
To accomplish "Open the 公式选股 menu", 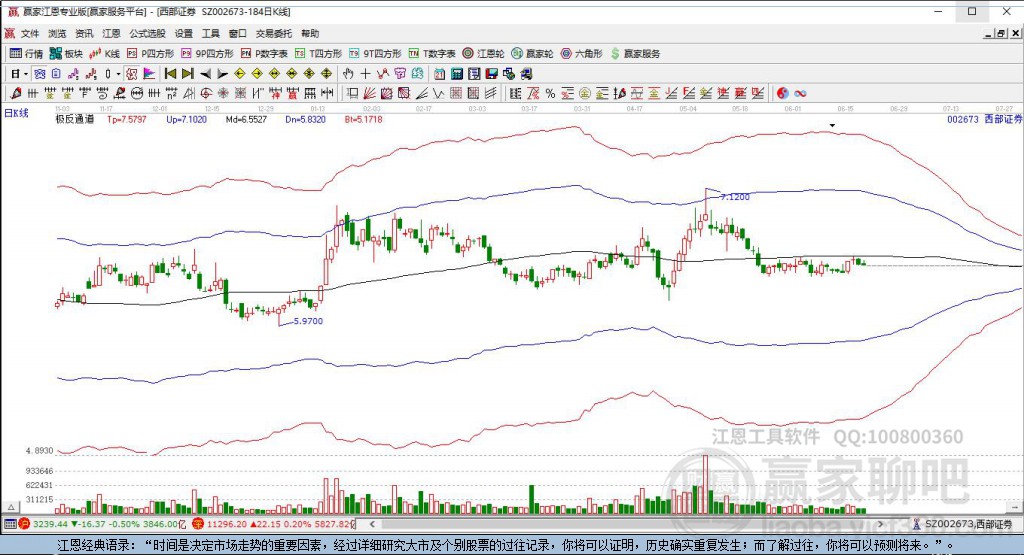I will pyautogui.click(x=147, y=33).
